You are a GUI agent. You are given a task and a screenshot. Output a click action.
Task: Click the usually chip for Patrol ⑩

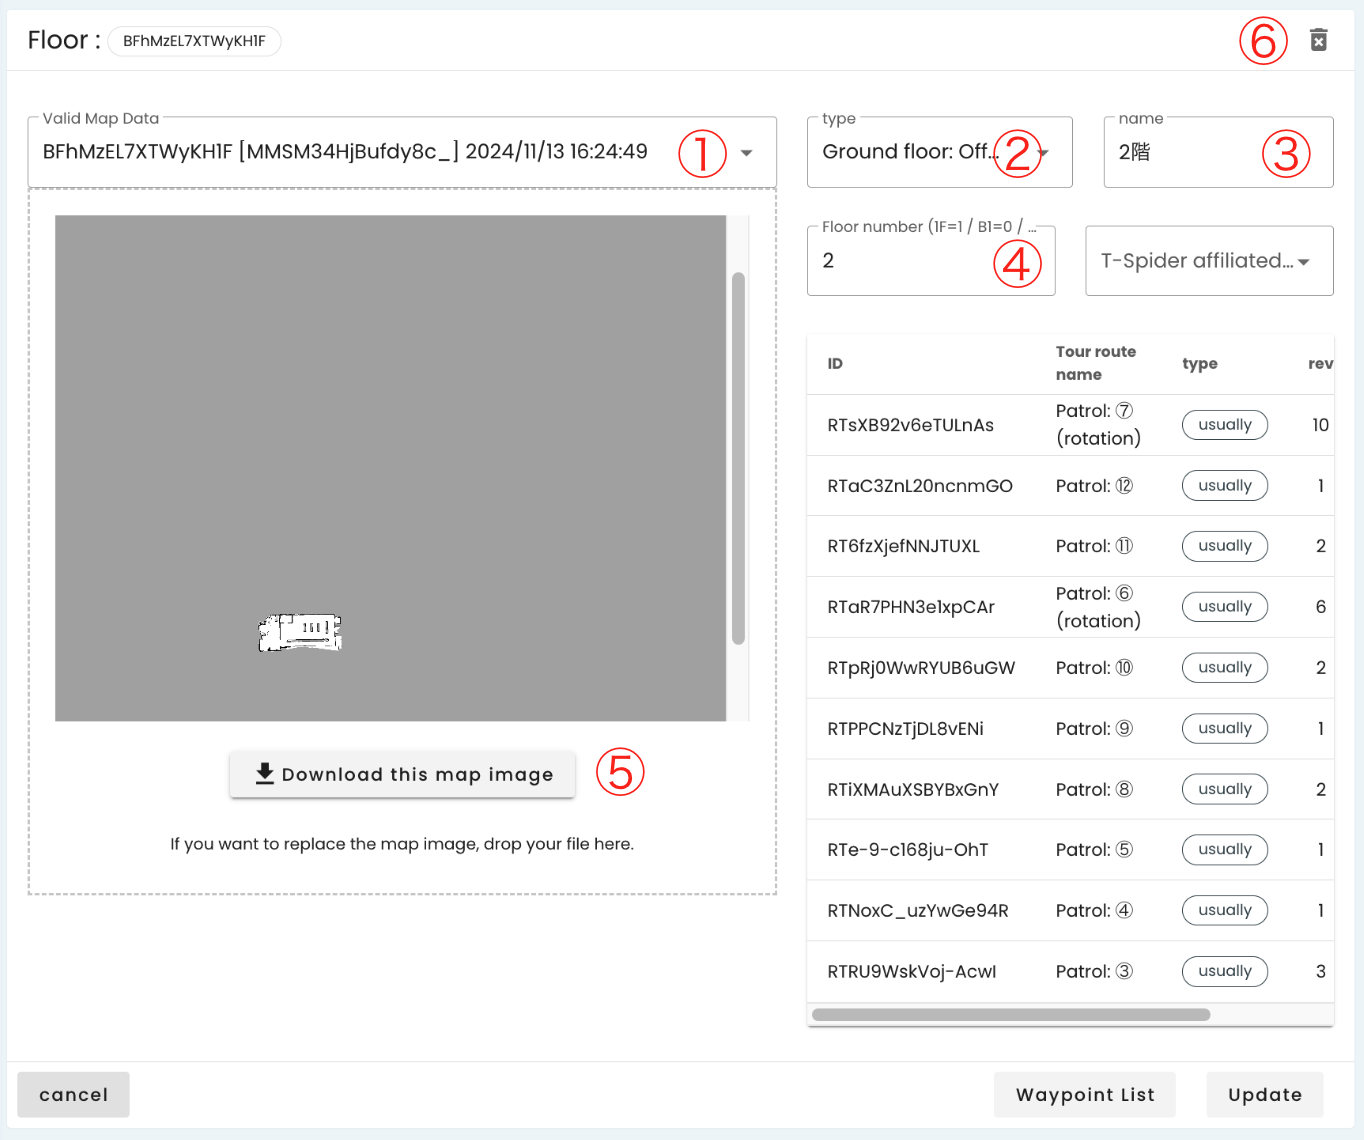coord(1225,668)
